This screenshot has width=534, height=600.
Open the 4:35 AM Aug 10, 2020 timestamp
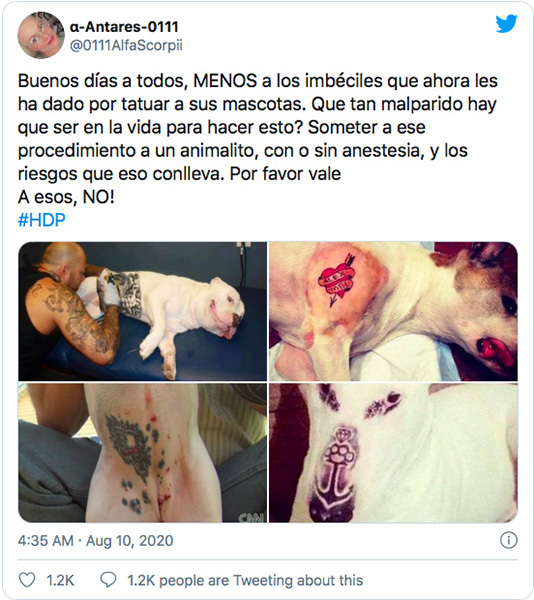pos(95,541)
